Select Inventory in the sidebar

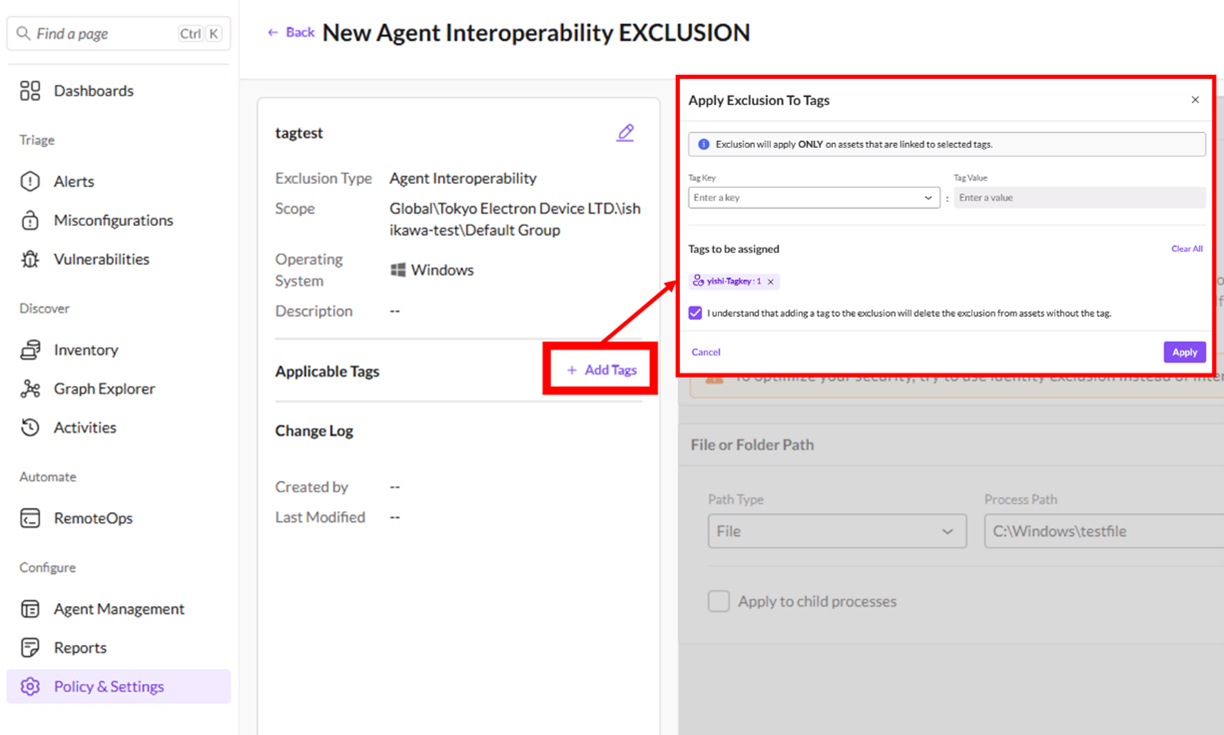pyautogui.click(x=85, y=350)
